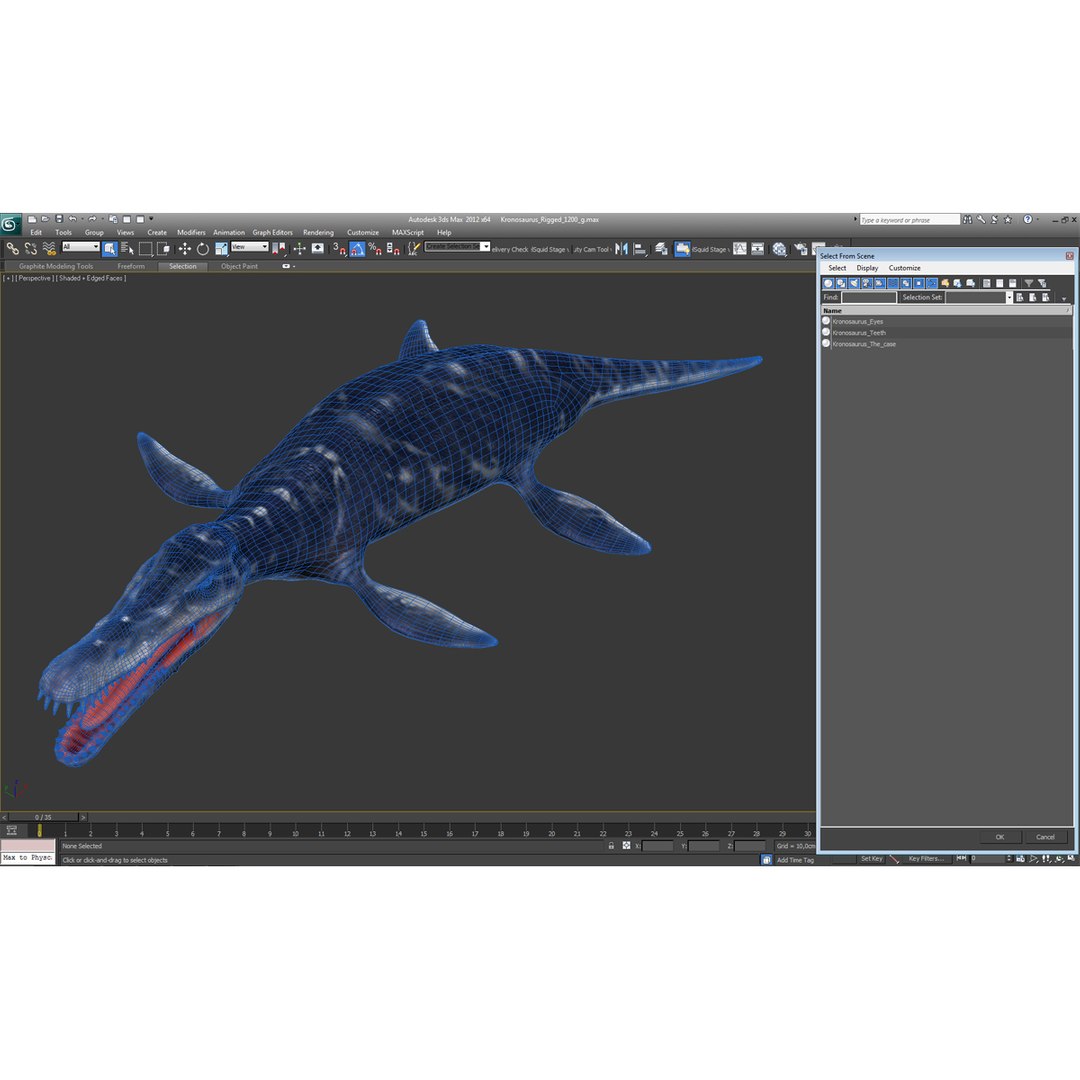1080x1080 pixels.
Task: Click the Edit Named Selection Sets icon
Action: point(413,249)
